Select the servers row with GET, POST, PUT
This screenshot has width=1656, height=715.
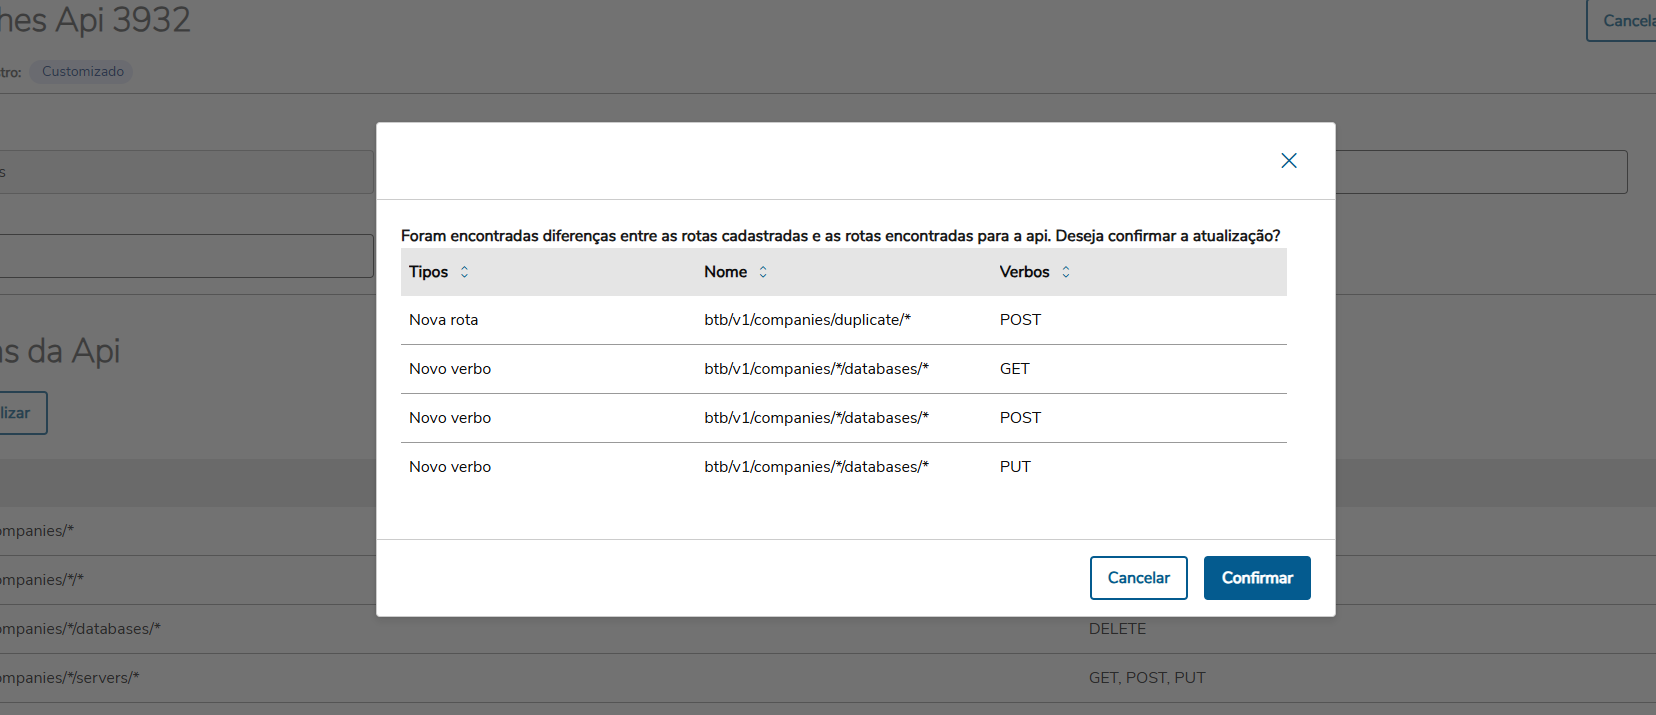coord(1147,678)
